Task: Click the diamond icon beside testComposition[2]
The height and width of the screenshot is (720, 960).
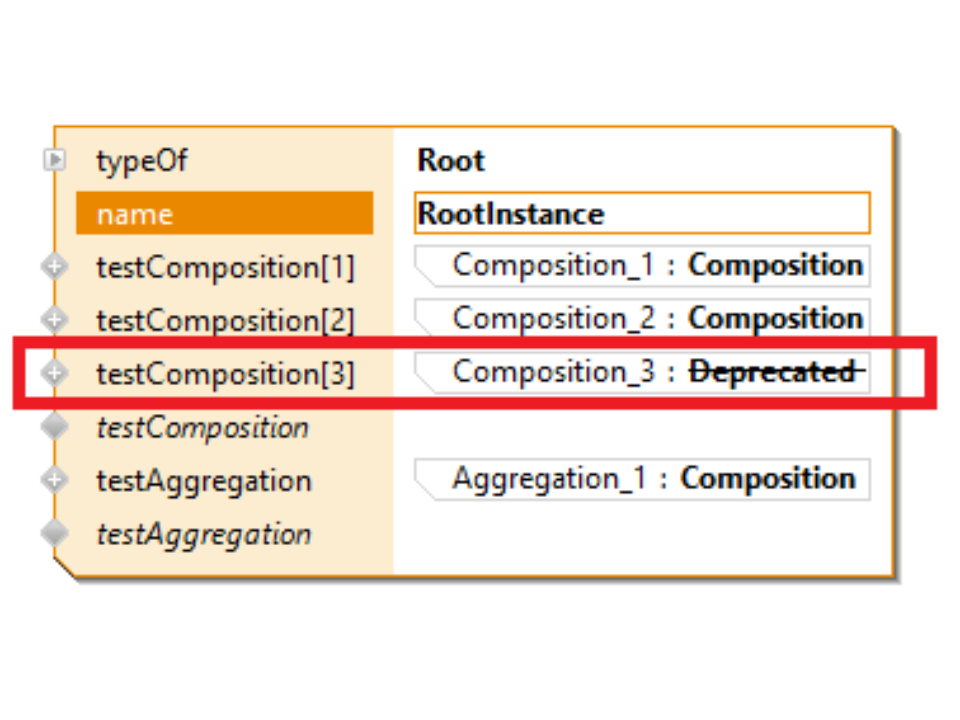Action: click(56, 320)
